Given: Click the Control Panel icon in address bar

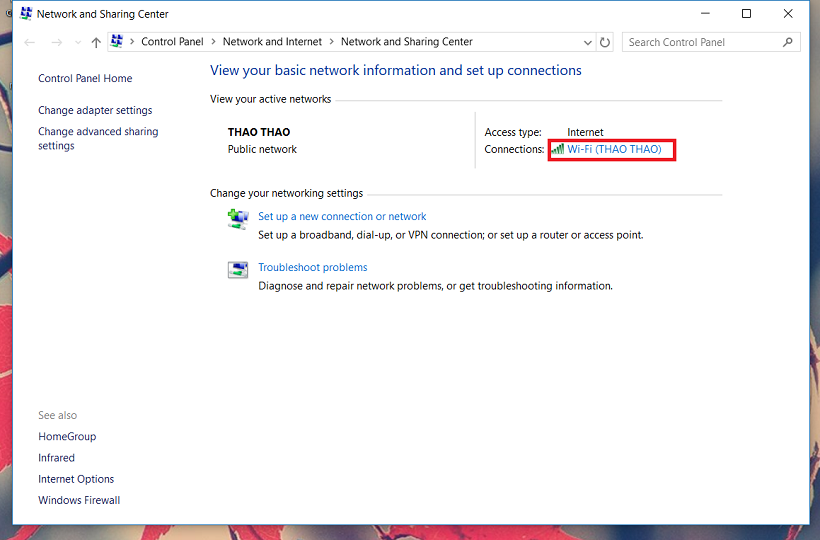Looking at the screenshot, I should 117,41.
